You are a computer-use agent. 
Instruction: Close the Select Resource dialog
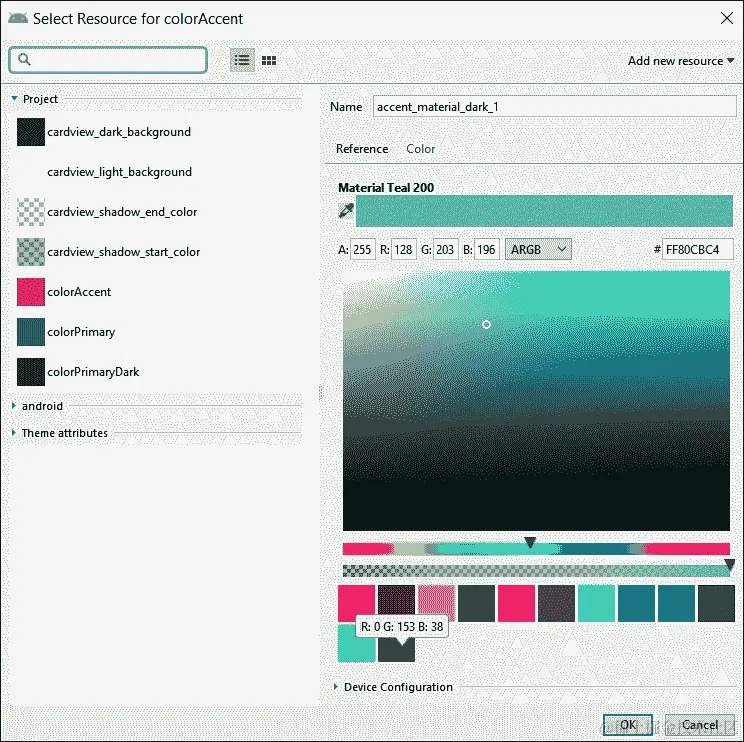(726, 19)
